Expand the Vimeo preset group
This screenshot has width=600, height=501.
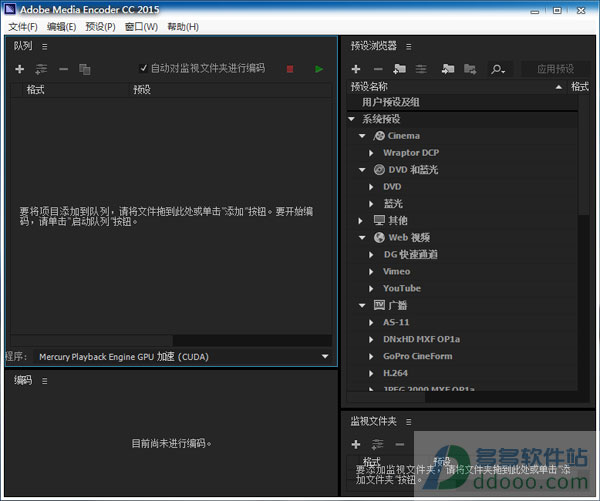pos(371,271)
